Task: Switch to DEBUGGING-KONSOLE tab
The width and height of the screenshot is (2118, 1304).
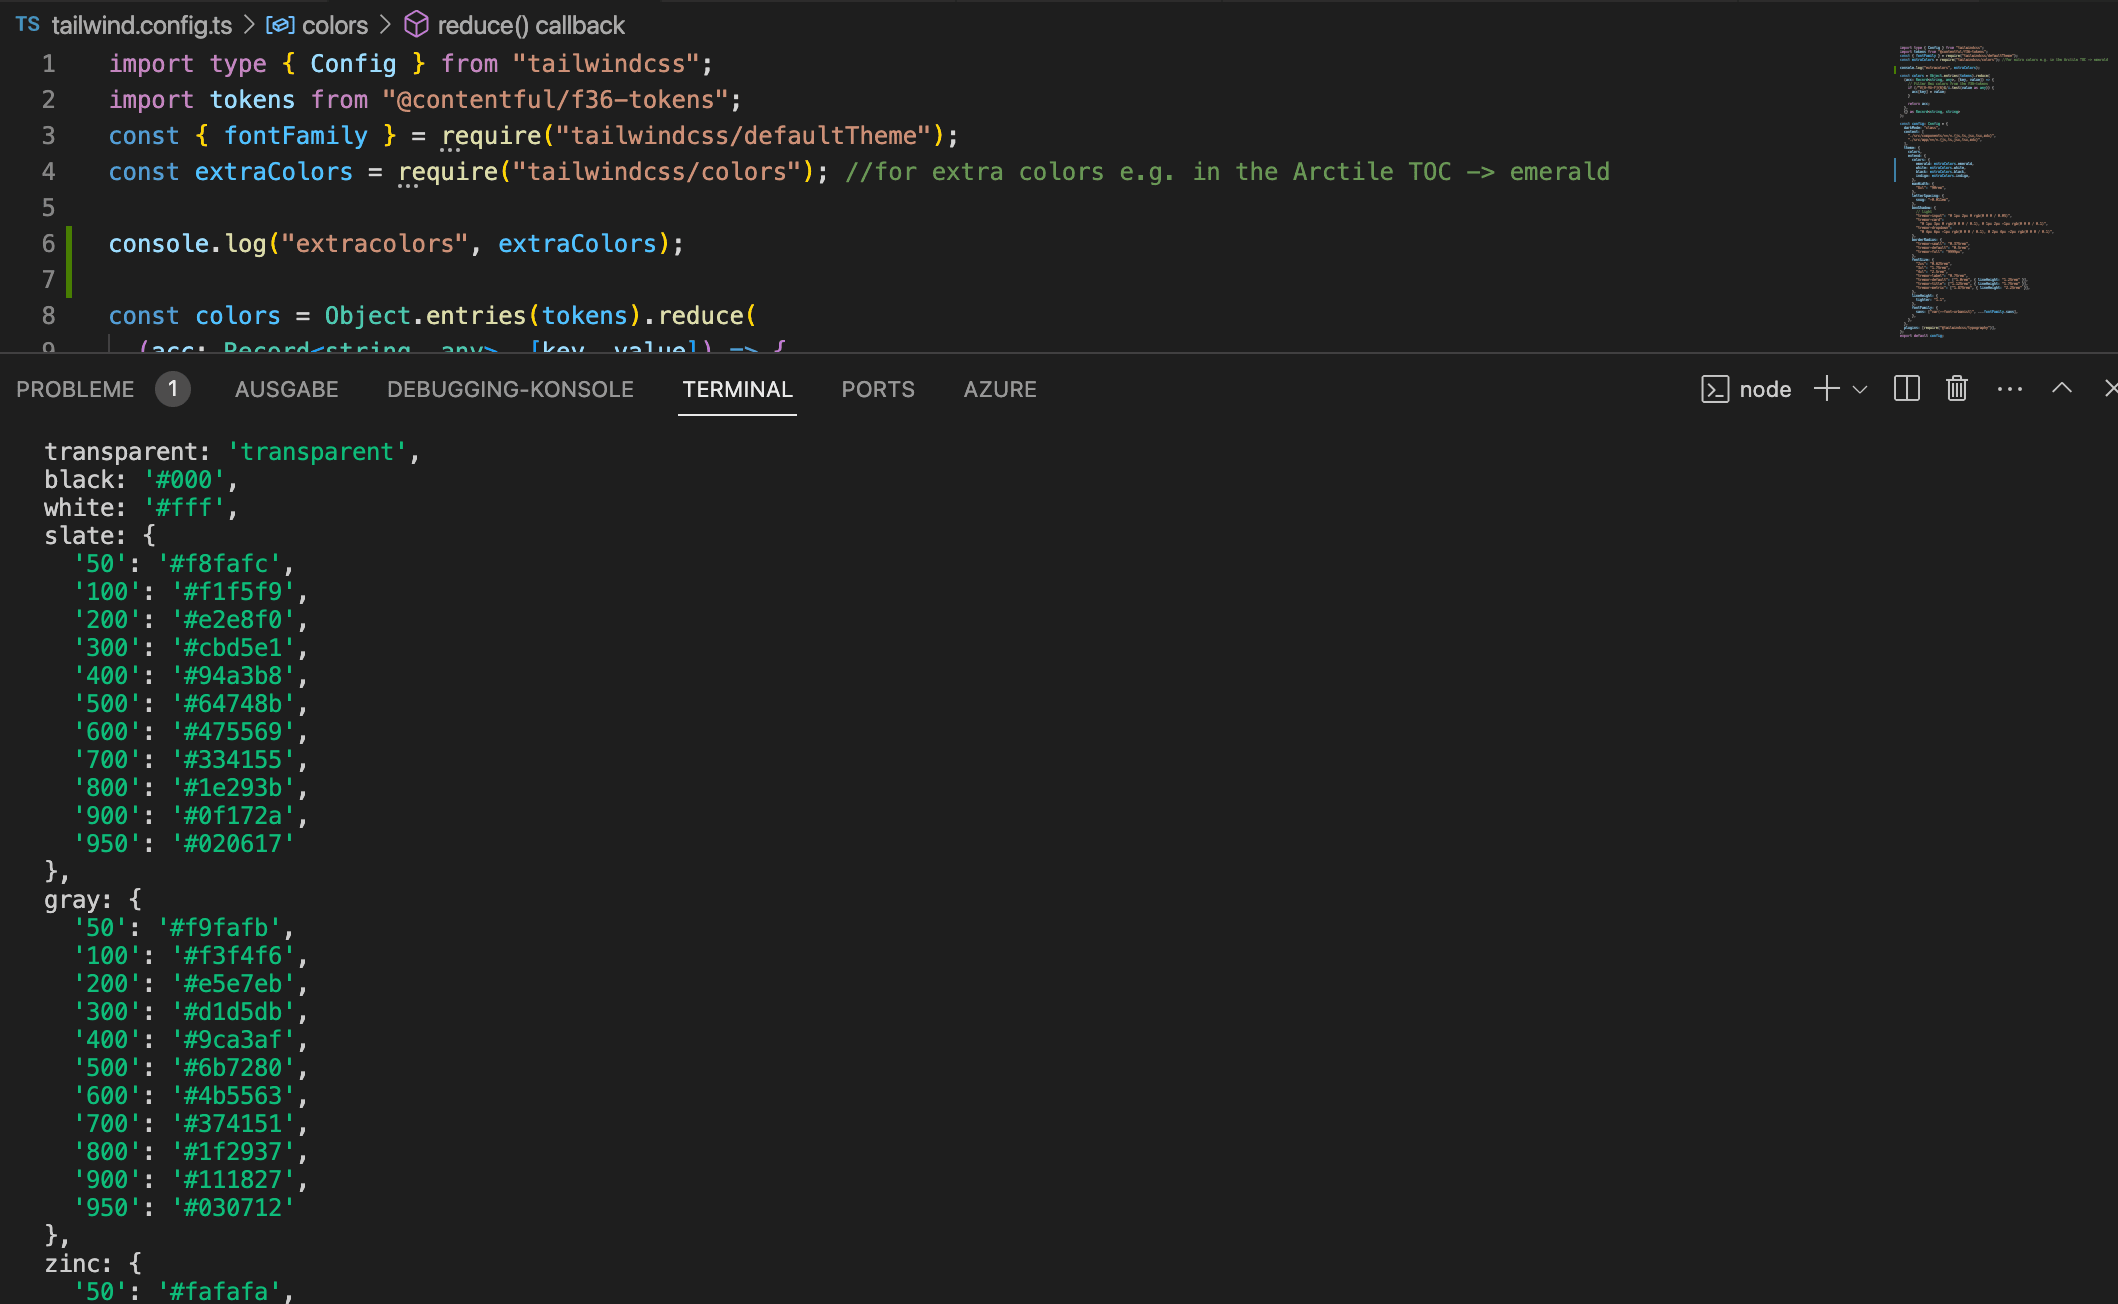Action: click(510, 389)
